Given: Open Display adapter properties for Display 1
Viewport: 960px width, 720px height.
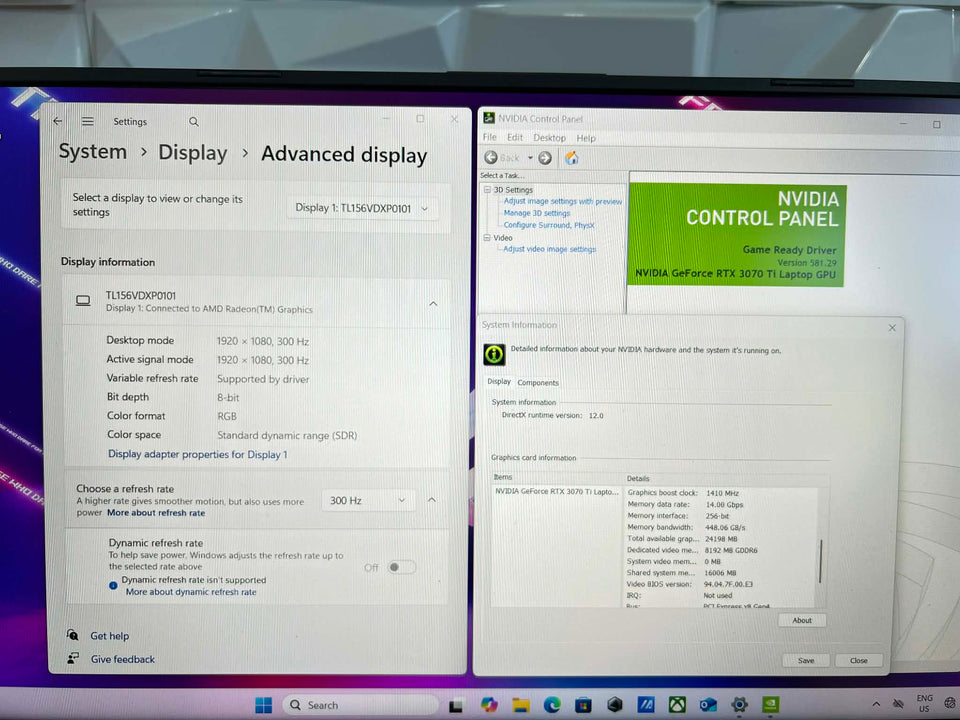Looking at the screenshot, I should click(x=197, y=454).
